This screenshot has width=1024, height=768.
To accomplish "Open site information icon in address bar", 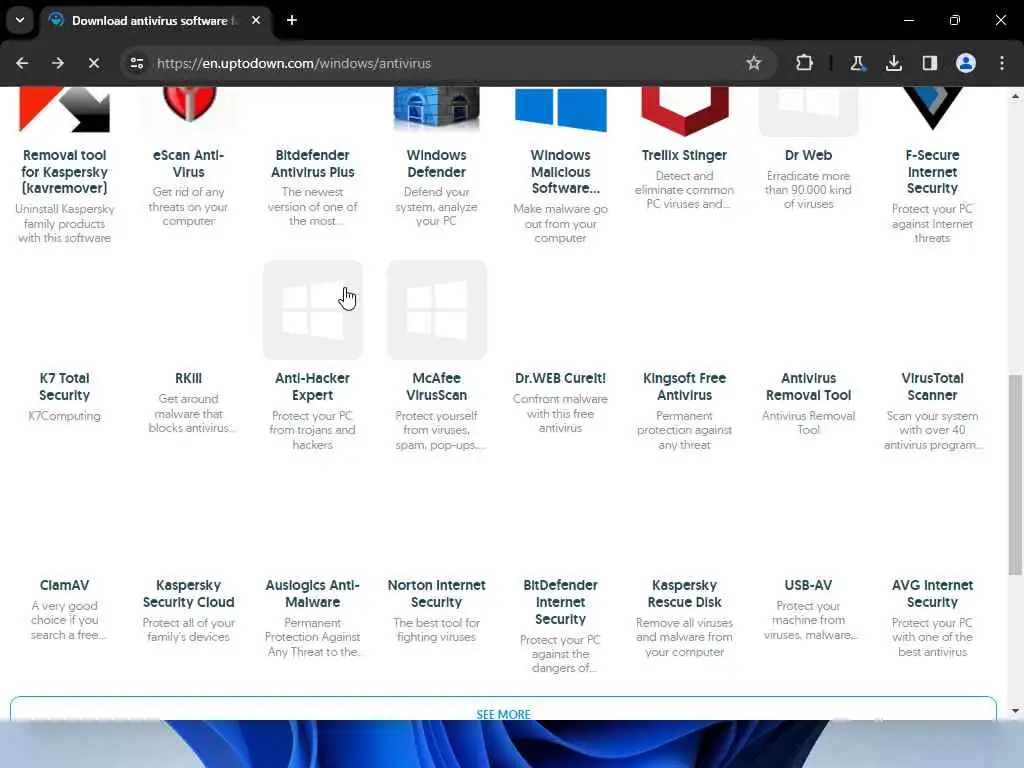I will [136, 63].
